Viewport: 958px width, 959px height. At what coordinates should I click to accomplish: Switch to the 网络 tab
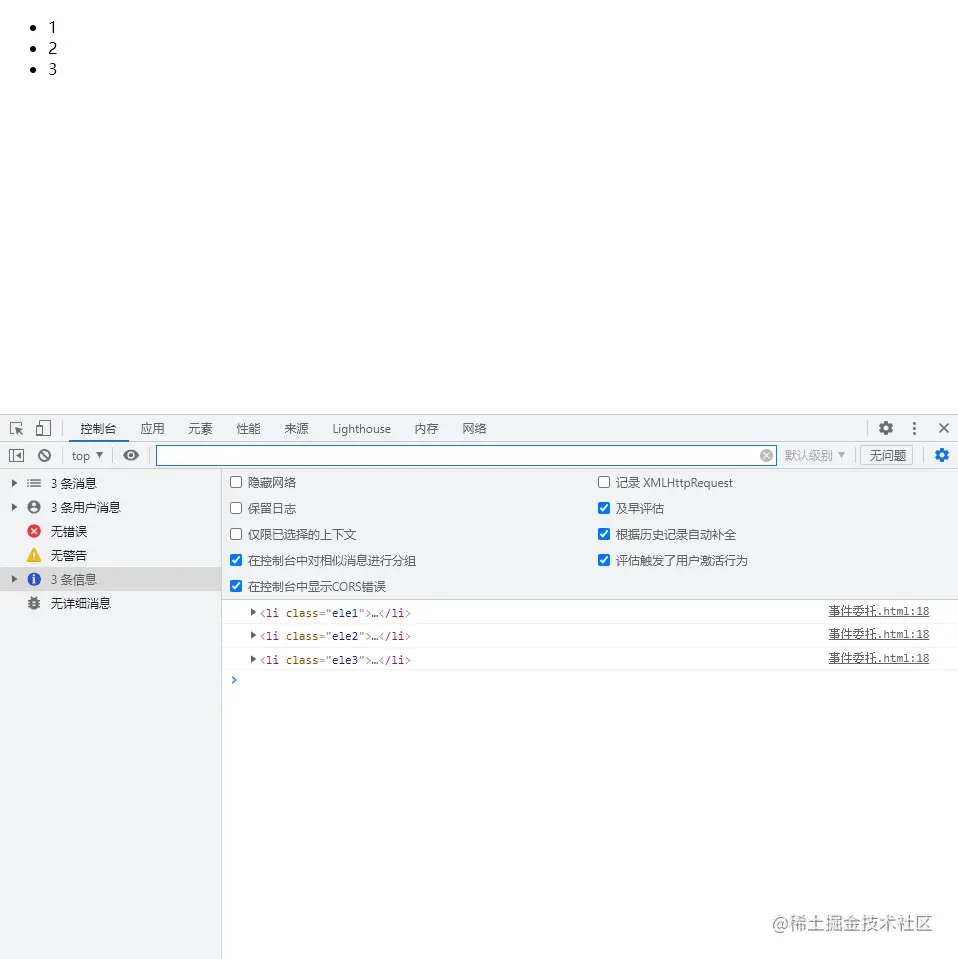click(x=474, y=429)
